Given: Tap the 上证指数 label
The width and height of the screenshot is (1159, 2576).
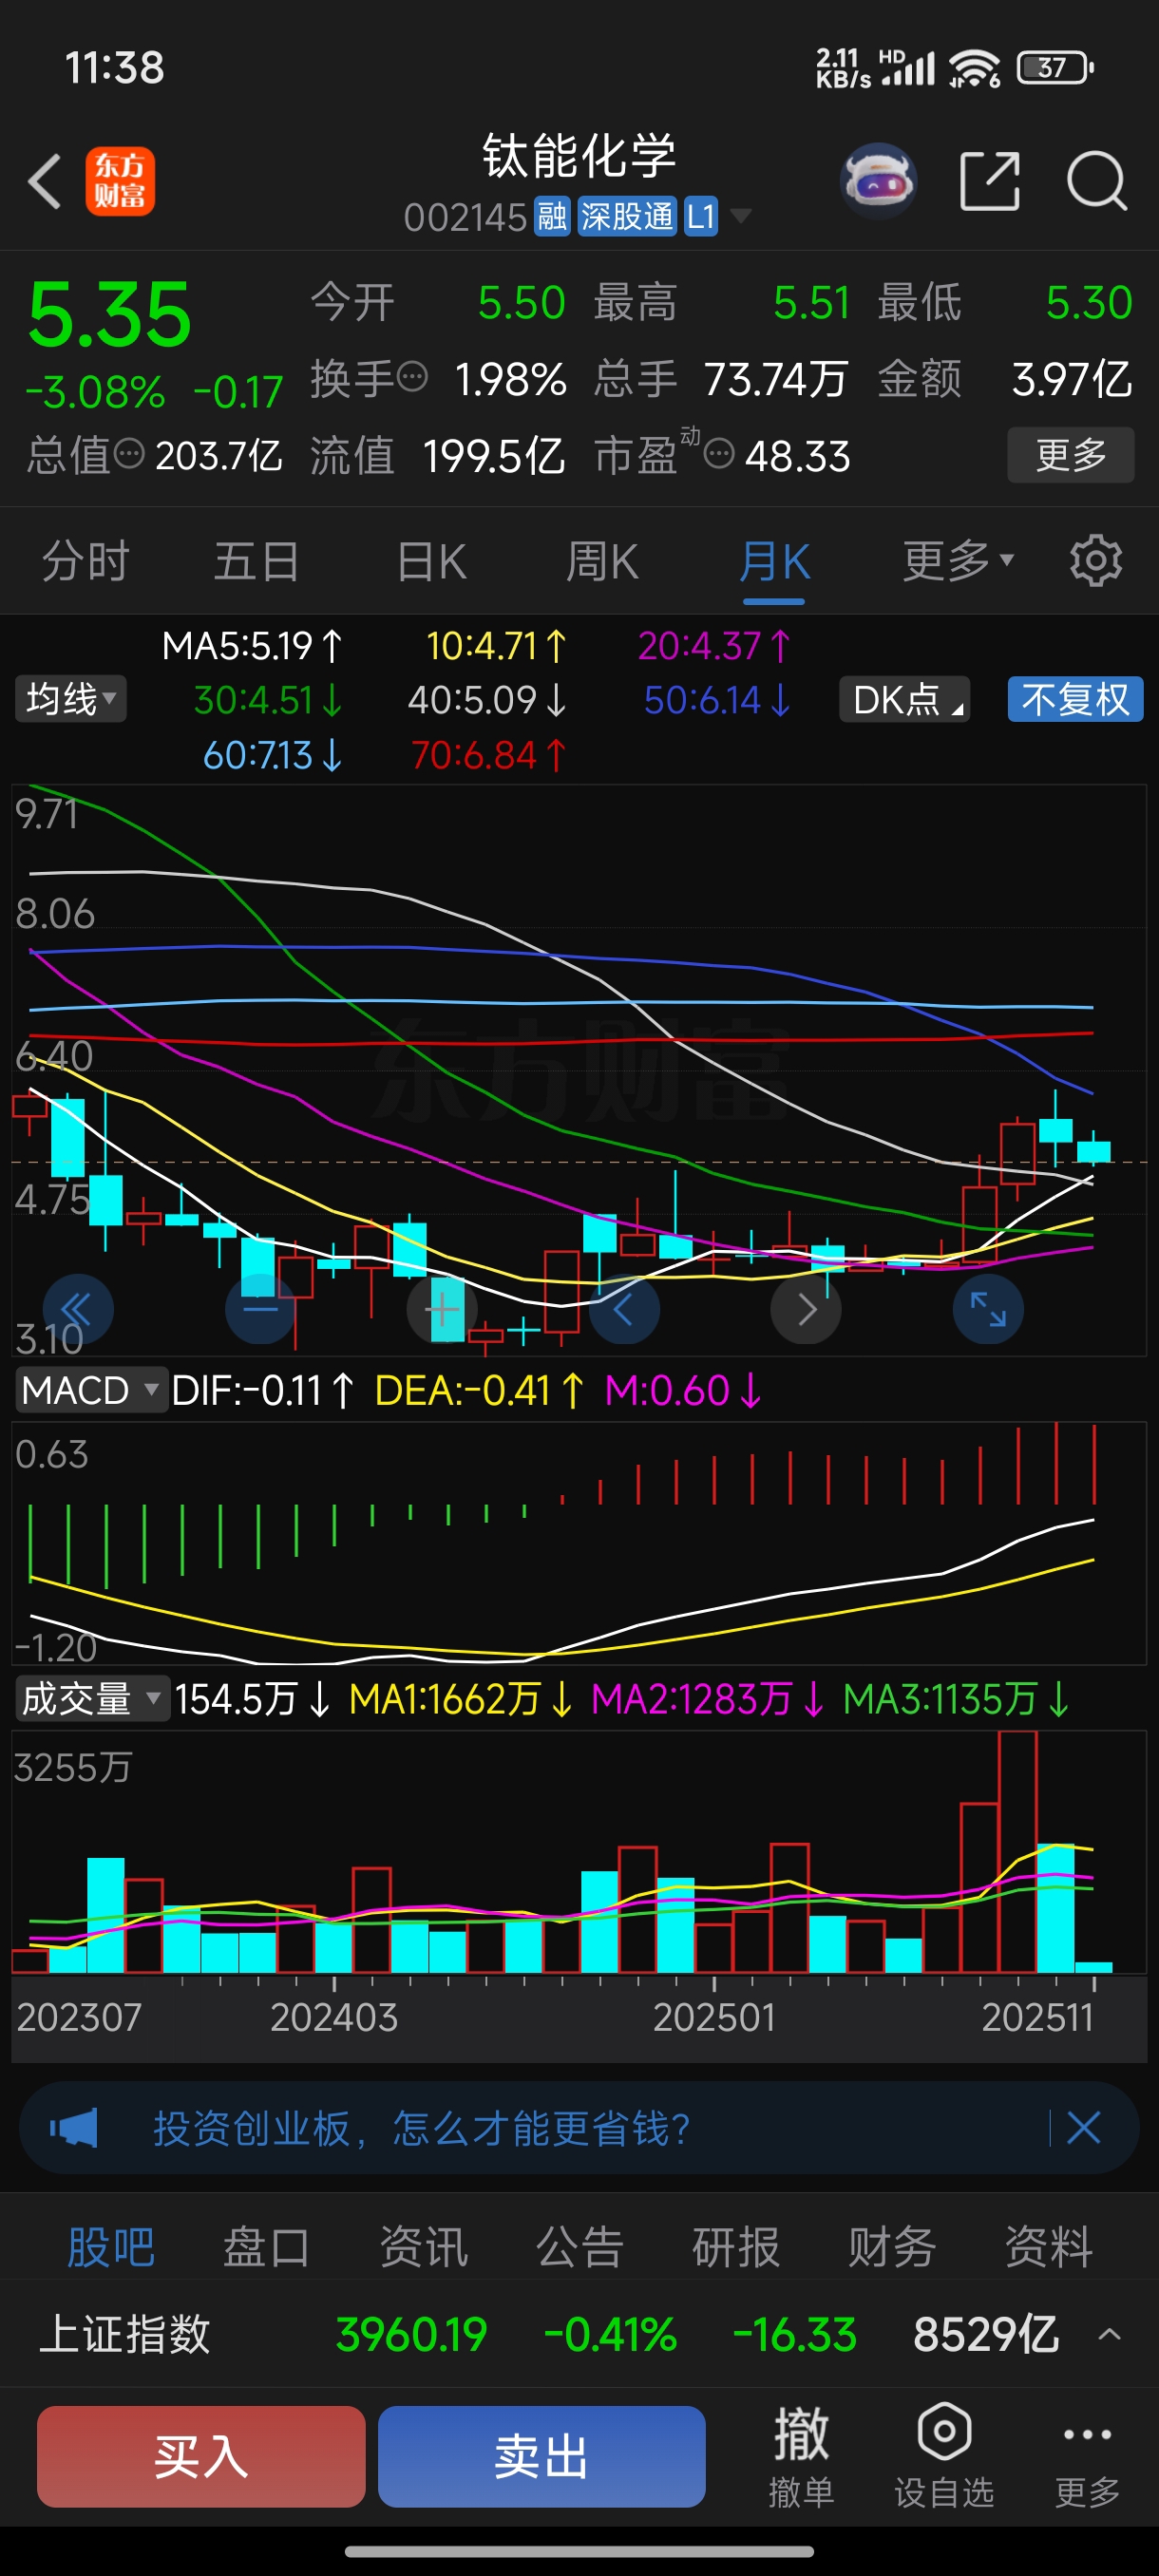Looking at the screenshot, I should pos(124,2334).
